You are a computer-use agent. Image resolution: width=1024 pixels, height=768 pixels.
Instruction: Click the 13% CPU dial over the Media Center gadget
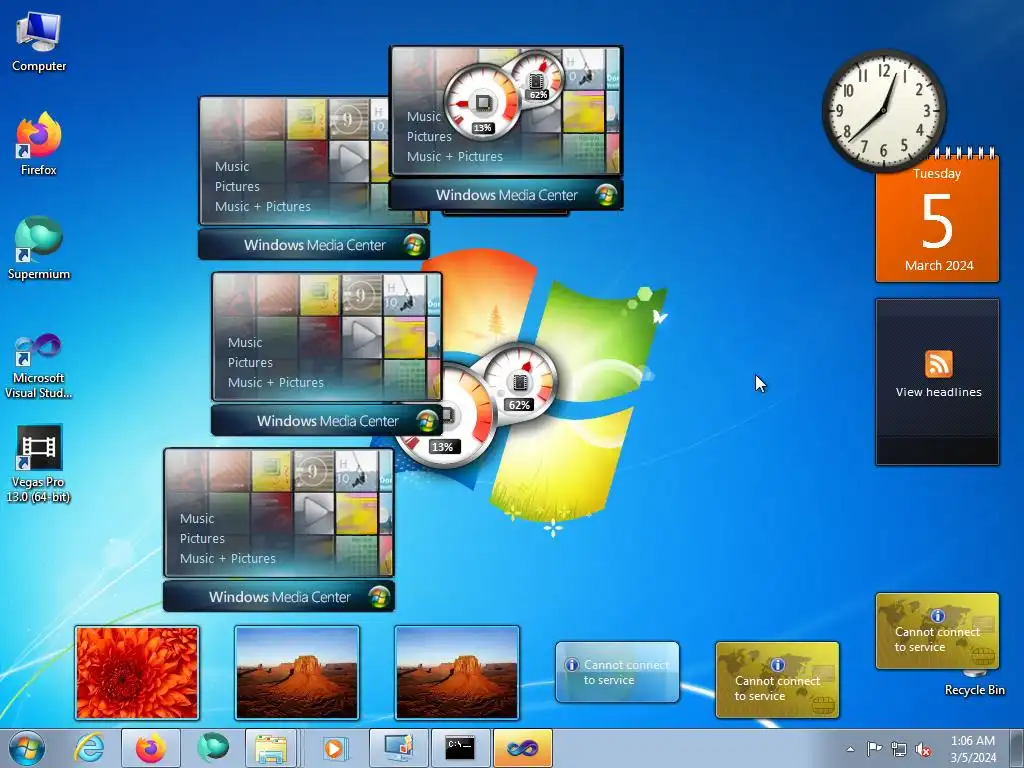pos(482,103)
